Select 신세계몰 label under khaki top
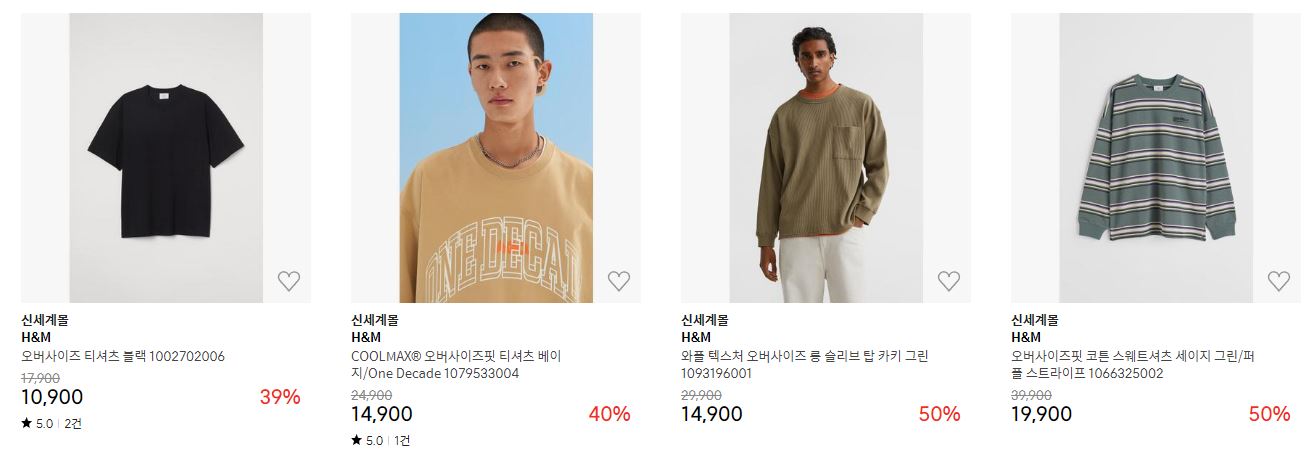The image size is (1308, 461). [x=704, y=321]
